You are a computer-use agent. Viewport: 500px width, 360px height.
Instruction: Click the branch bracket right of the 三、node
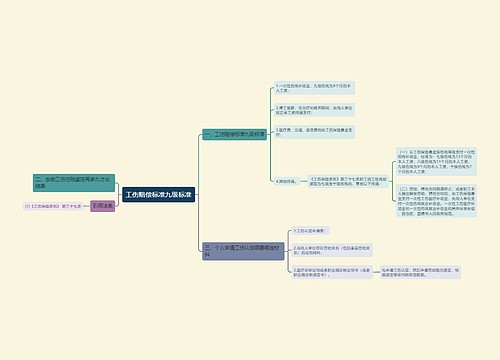click(288, 251)
